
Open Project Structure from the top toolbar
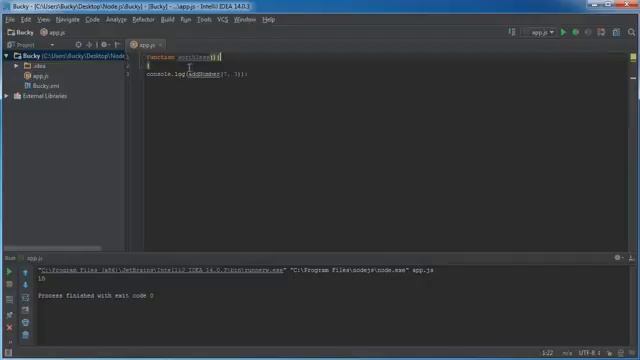tap(616, 32)
